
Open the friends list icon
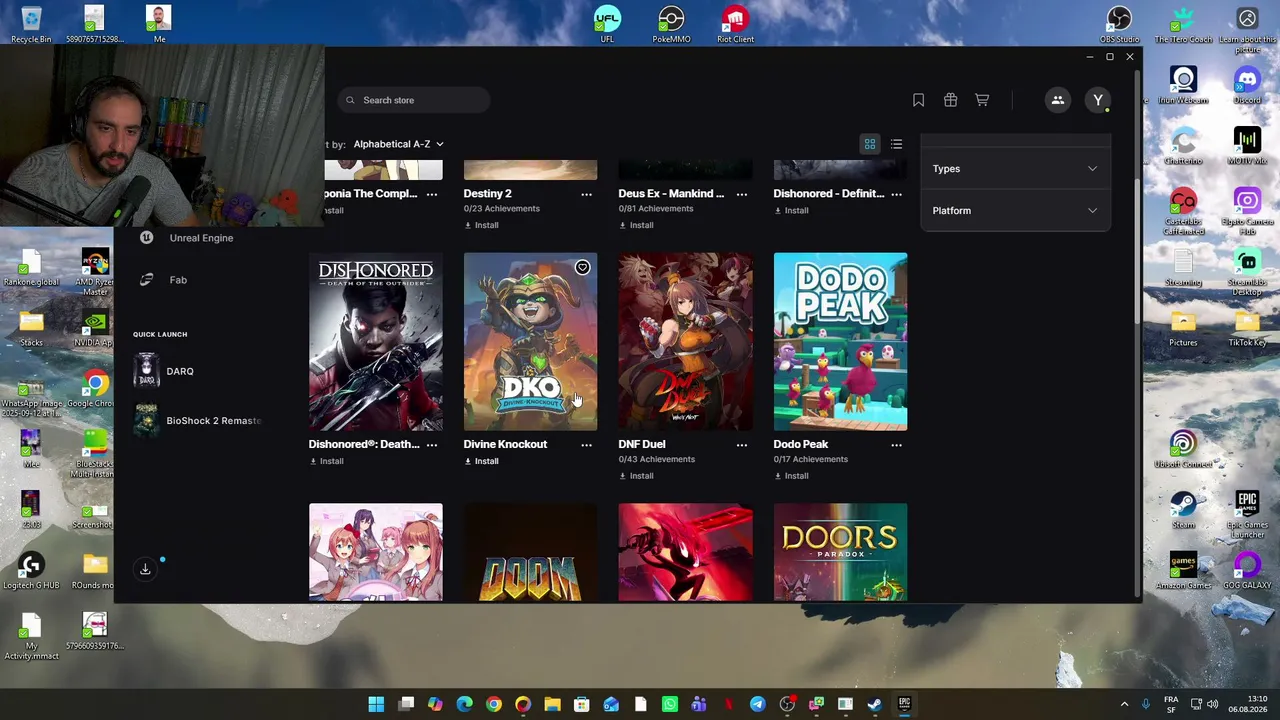point(1057,100)
